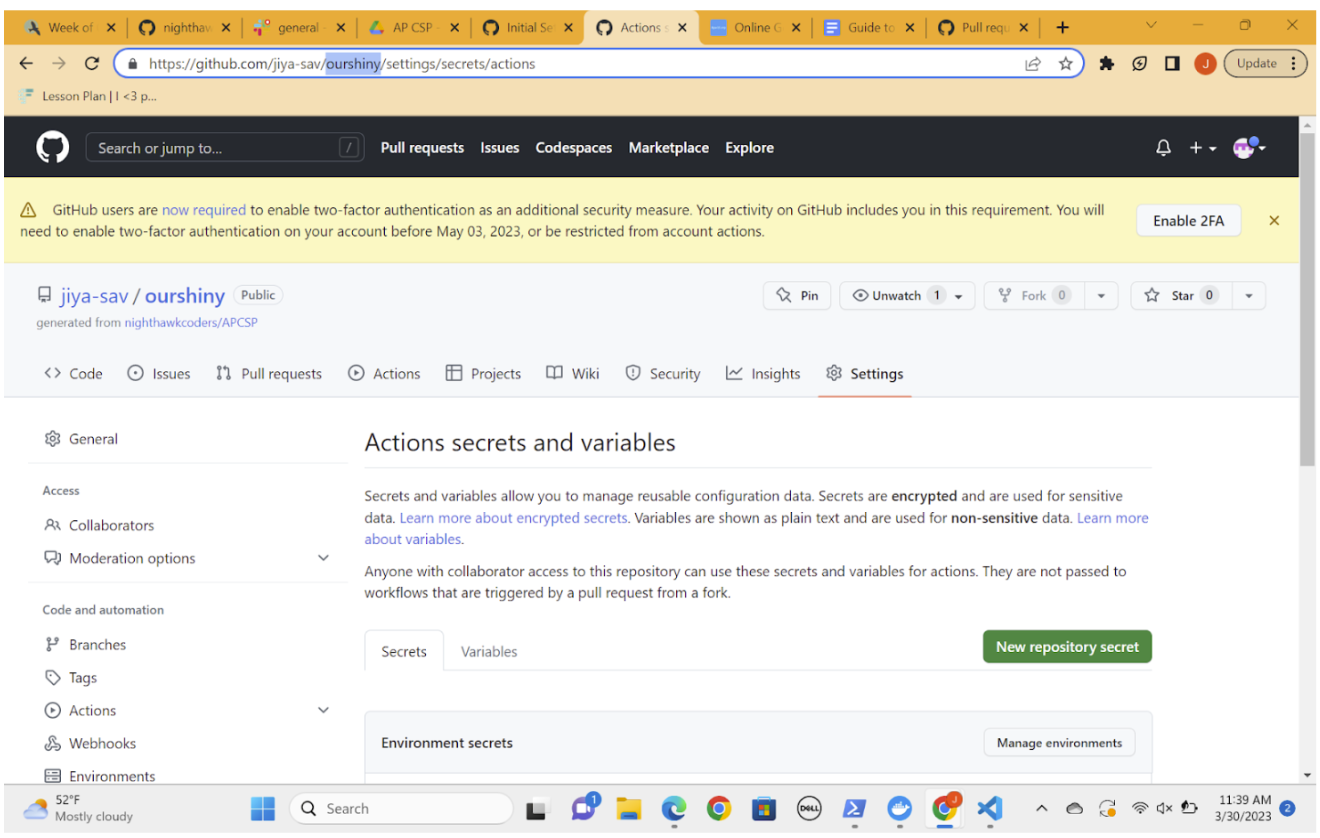1320x838 pixels.
Task: Click the browser back arrow
Action: pos(26,64)
